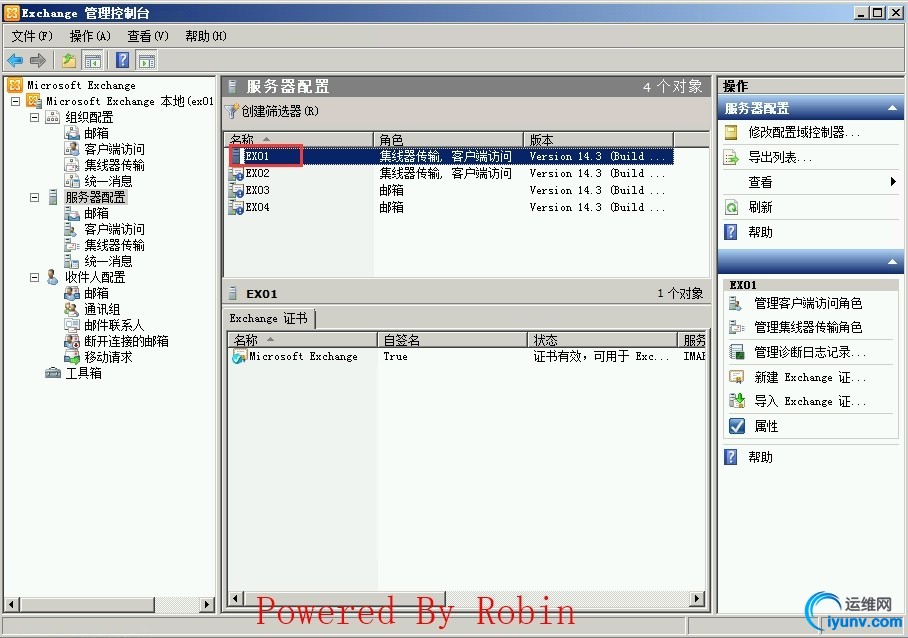Select 集线器传输 under 组织配置
The height and width of the screenshot is (638, 908).
click(x=114, y=166)
